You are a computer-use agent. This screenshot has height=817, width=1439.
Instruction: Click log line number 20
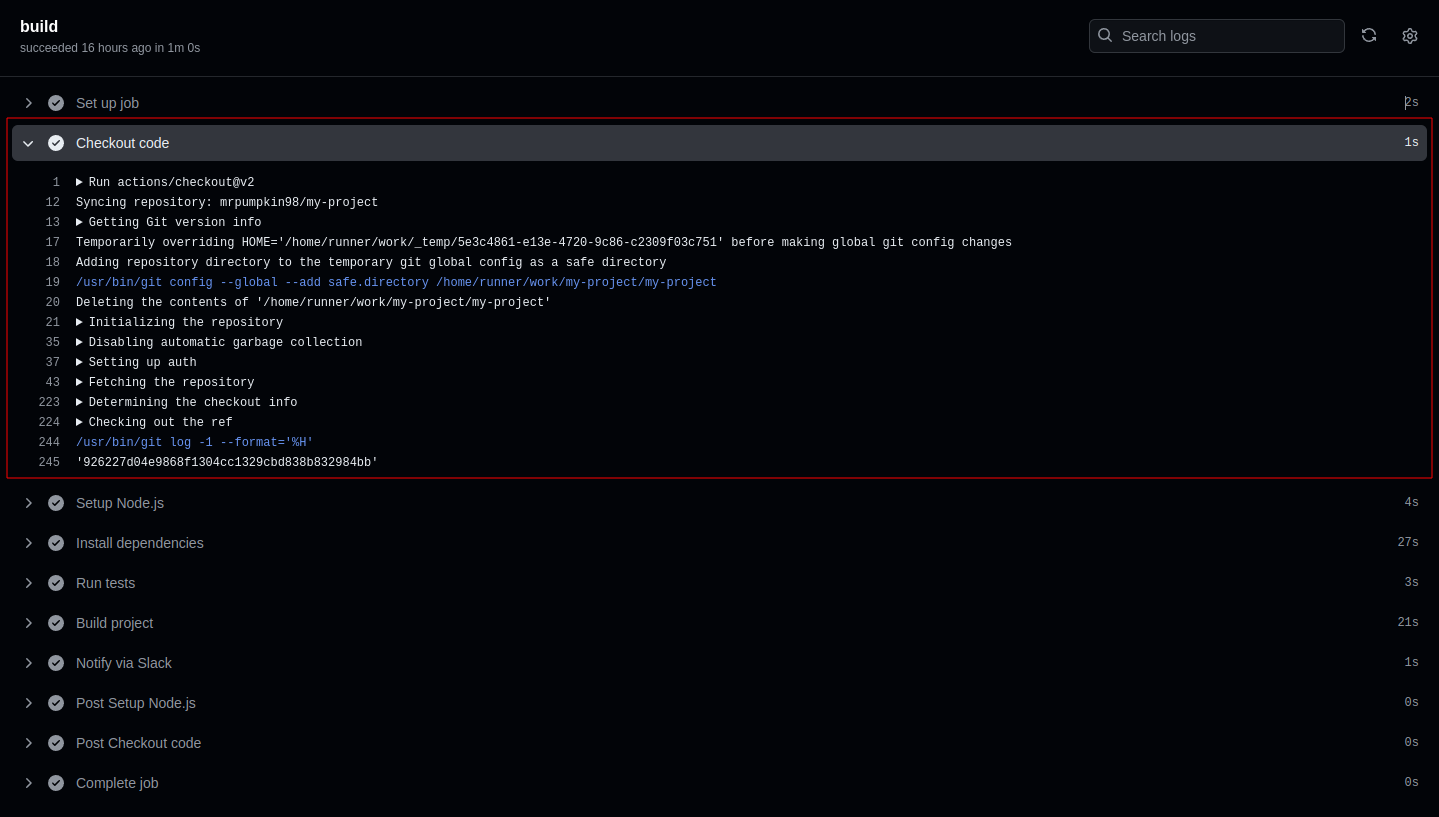[x=53, y=303]
